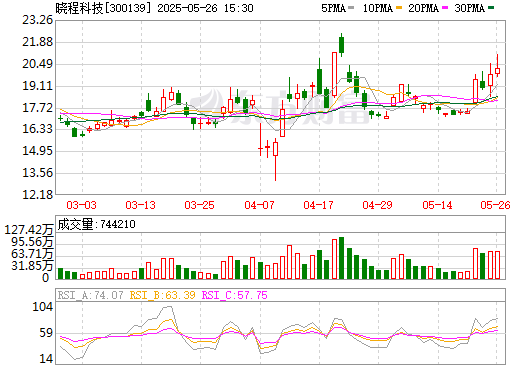Screen dimensions: 520x365
Task: Click the 30PMA legend label
Action: pos(469,8)
